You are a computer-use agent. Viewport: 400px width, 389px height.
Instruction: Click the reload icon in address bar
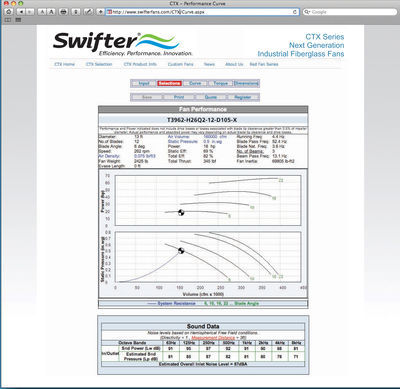tap(295, 12)
